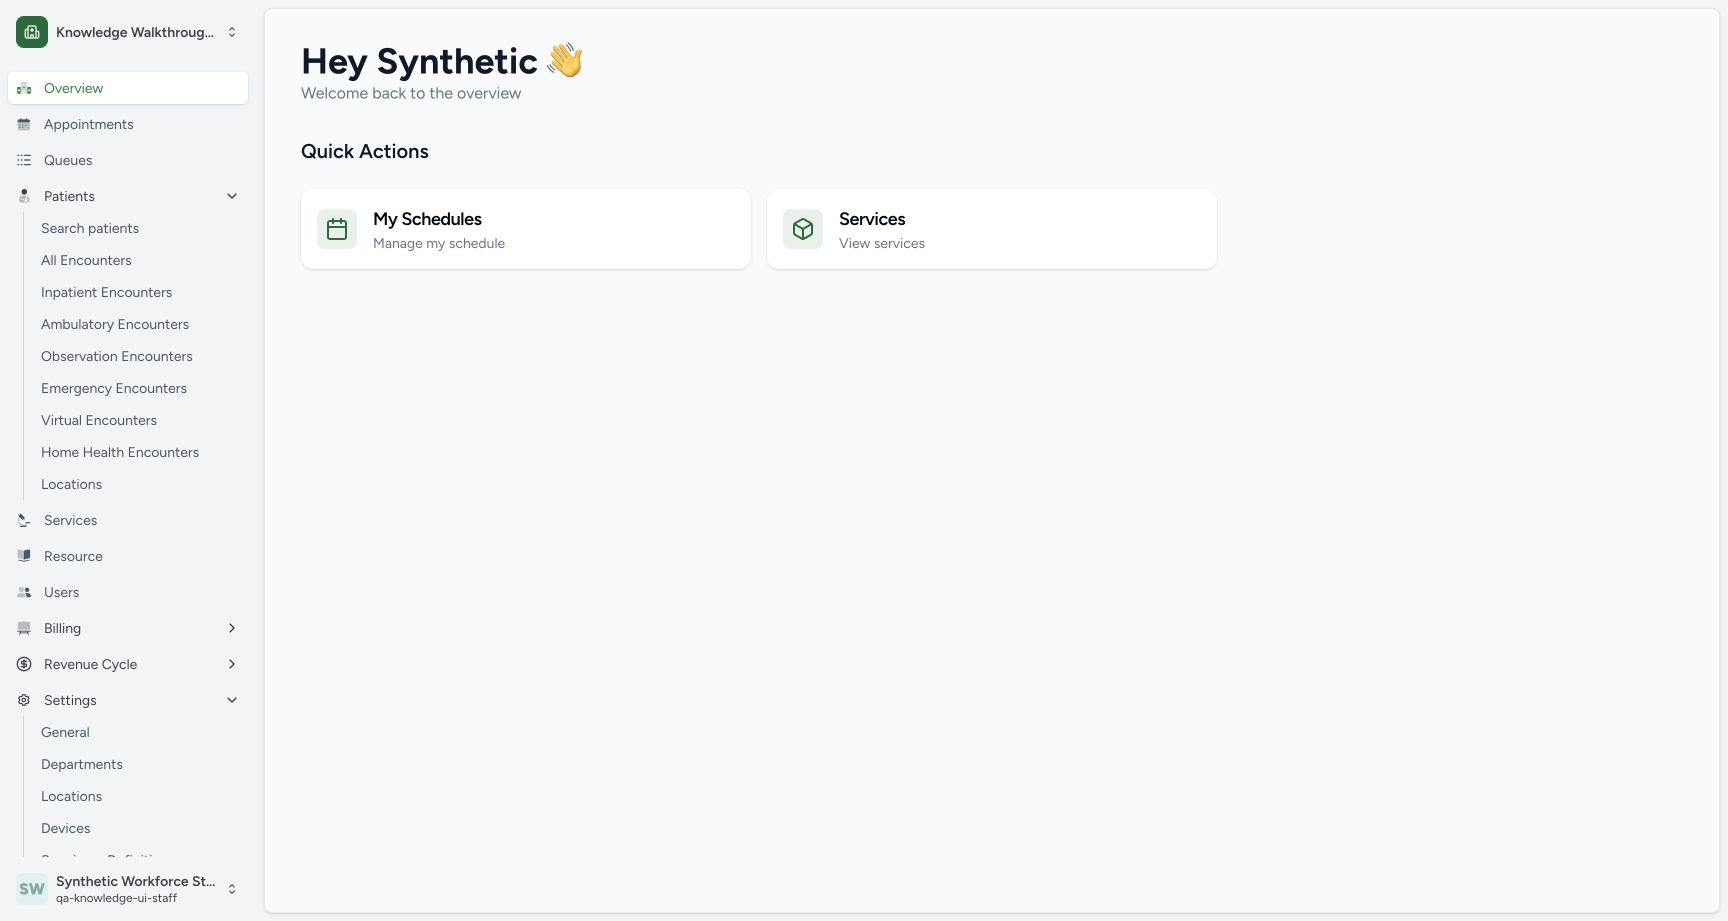1728x921 pixels.
Task: Open Ambulatory Encounters
Action: [115, 324]
